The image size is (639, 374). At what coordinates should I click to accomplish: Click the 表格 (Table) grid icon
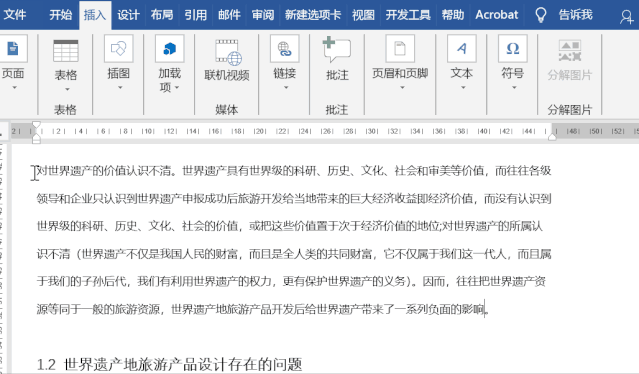point(66,51)
